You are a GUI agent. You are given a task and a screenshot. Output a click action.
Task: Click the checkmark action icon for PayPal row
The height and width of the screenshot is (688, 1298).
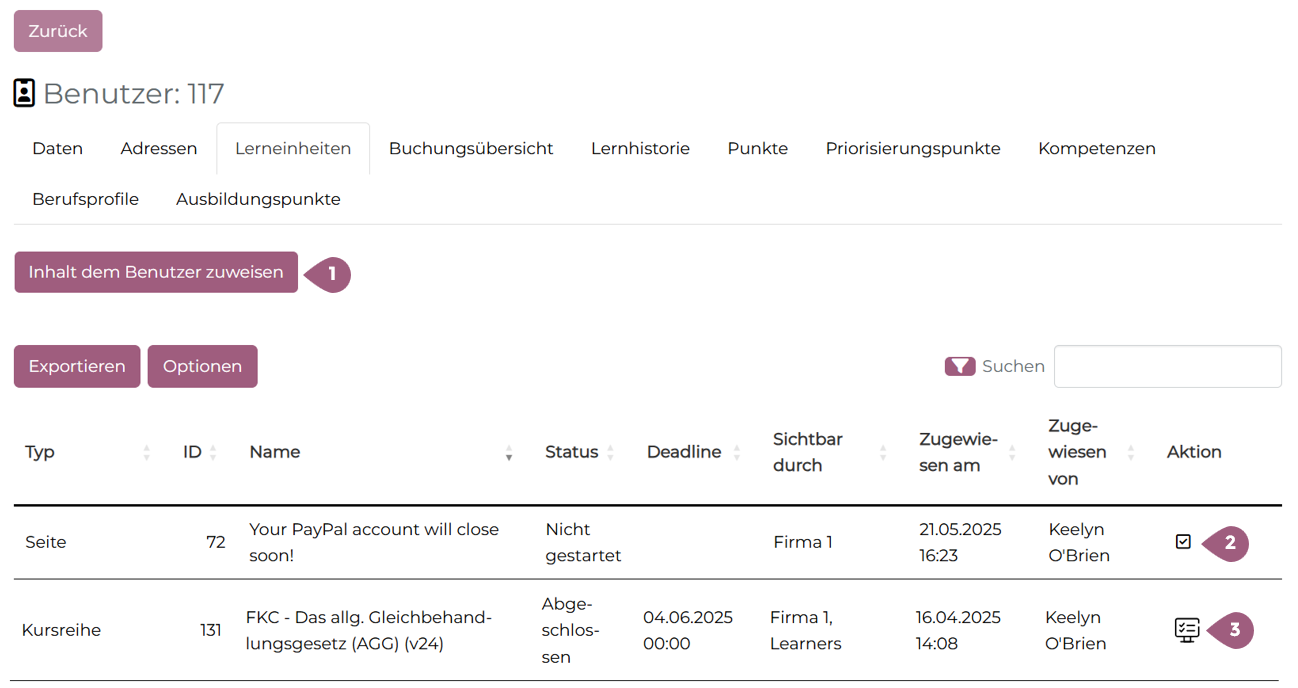click(x=1183, y=542)
